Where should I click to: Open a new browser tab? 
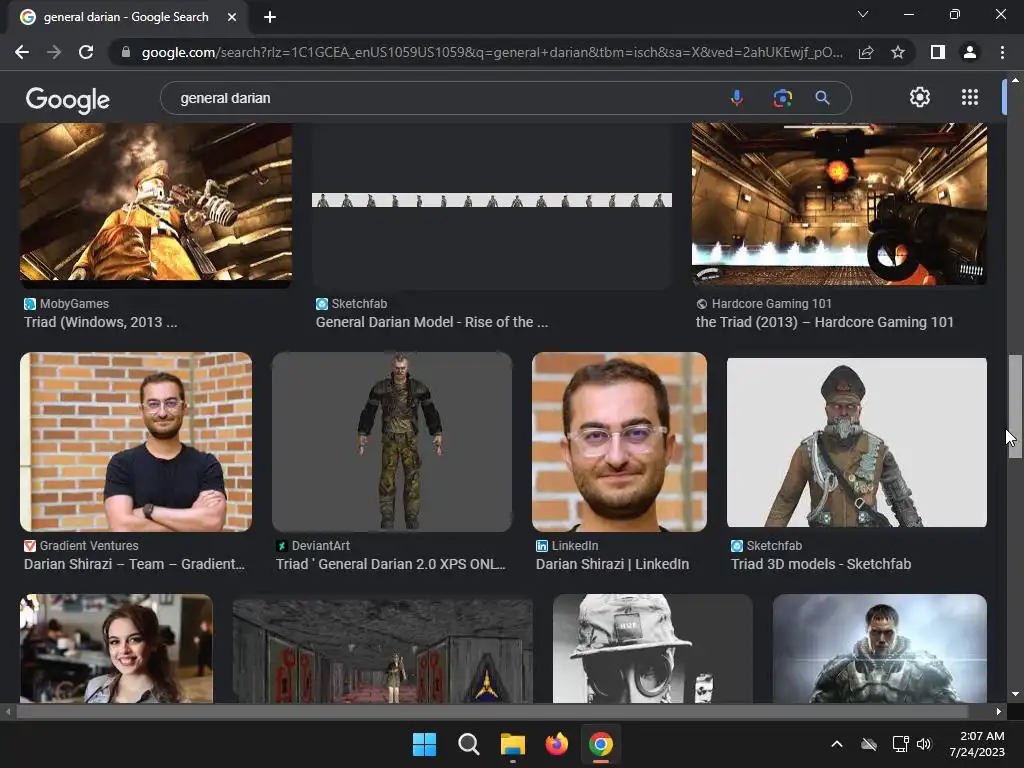270,17
